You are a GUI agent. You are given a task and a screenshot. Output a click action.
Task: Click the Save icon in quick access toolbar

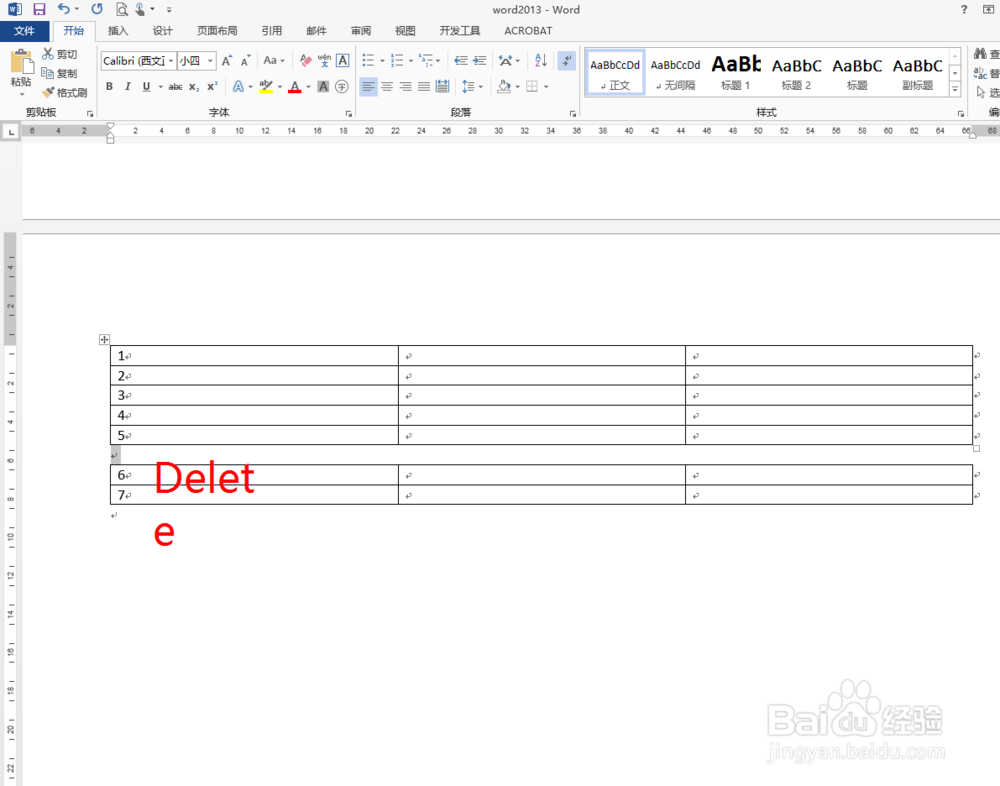point(40,10)
